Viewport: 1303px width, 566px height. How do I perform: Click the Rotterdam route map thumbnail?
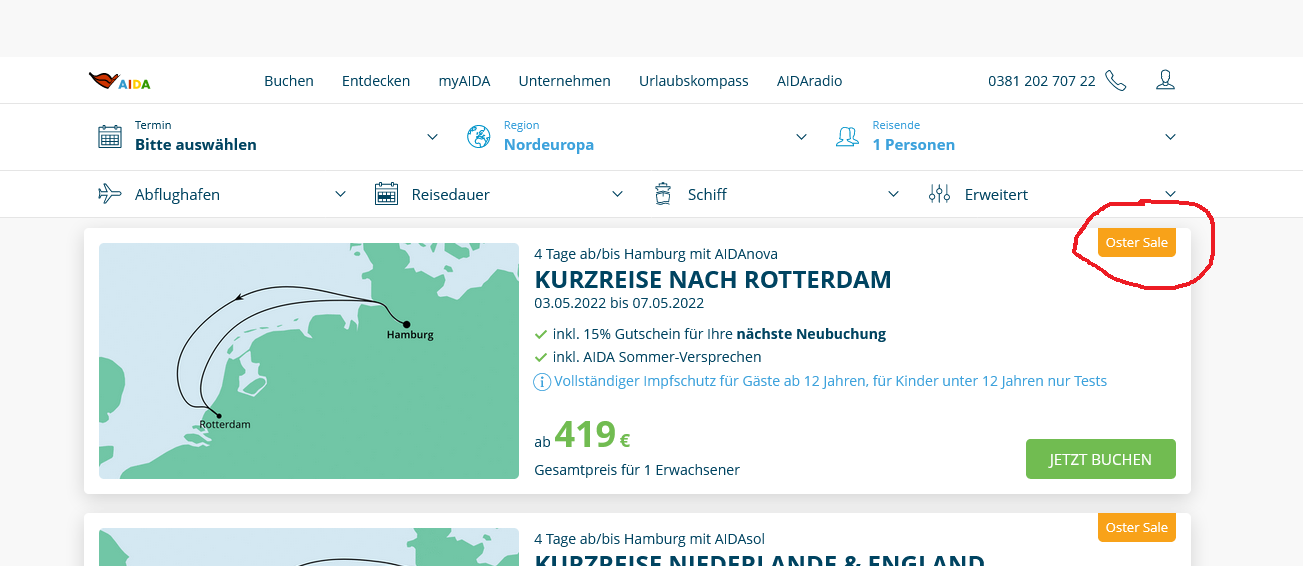(308, 361)
